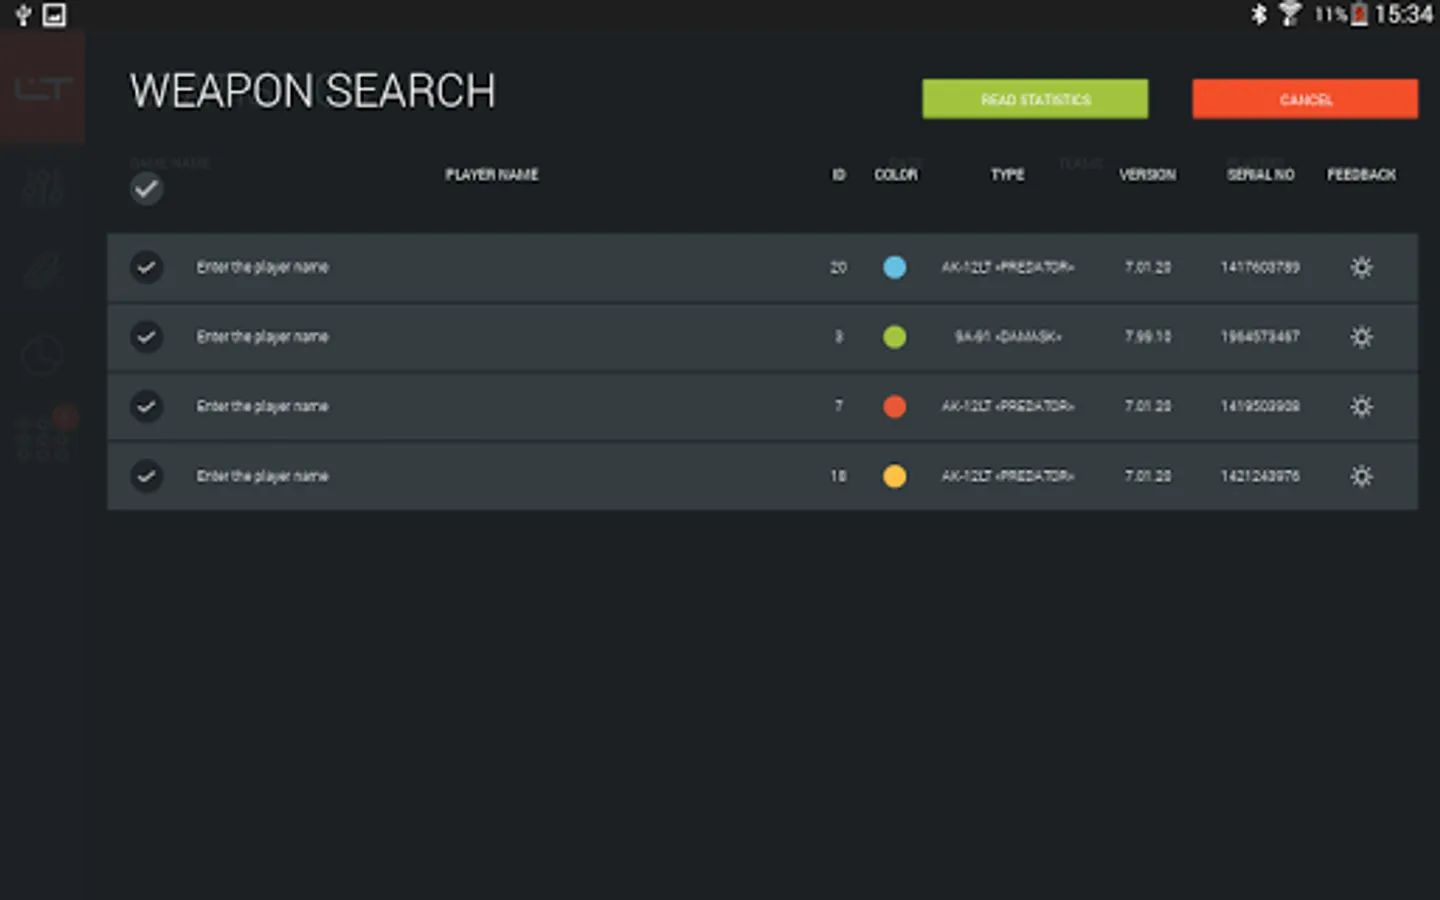Click the ID value in the green row
This screenshot has width=1440, height=900.
pyautogui.click(x=839, y=337)
